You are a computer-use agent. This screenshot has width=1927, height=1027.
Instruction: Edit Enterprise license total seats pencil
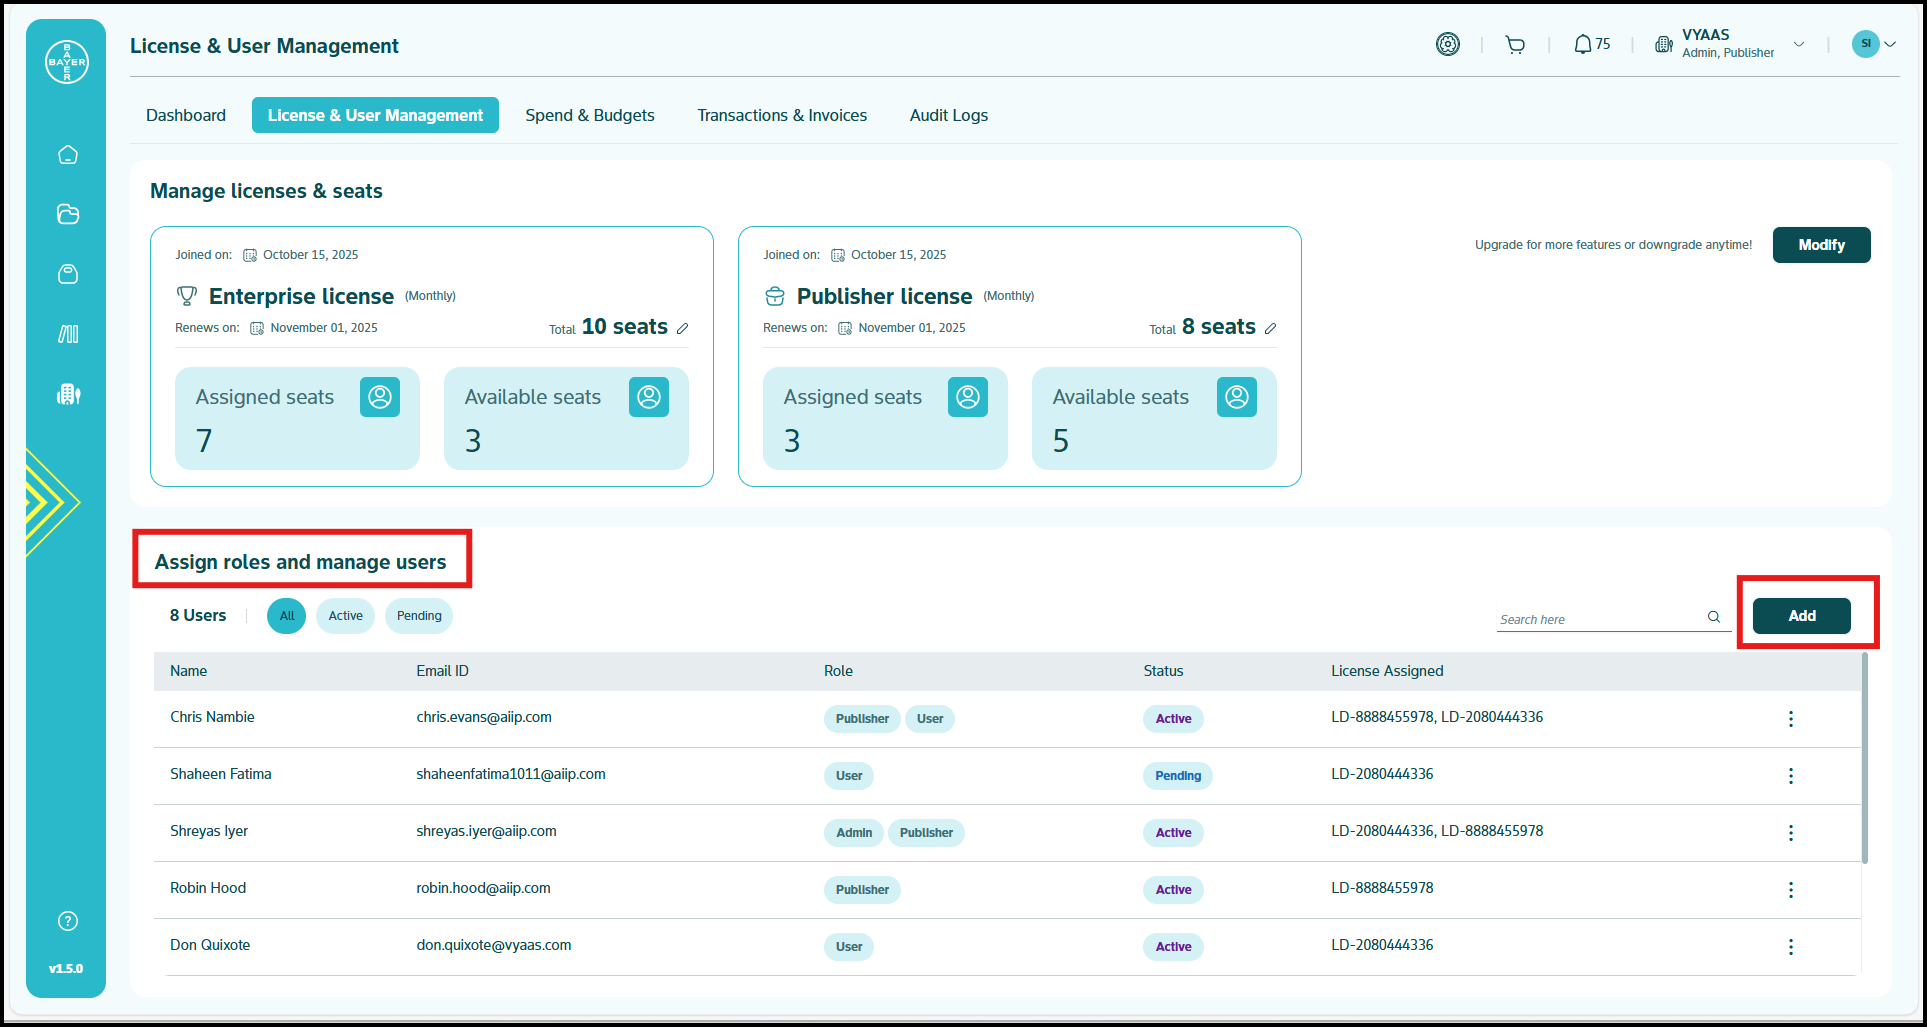[x=683, y=328]
